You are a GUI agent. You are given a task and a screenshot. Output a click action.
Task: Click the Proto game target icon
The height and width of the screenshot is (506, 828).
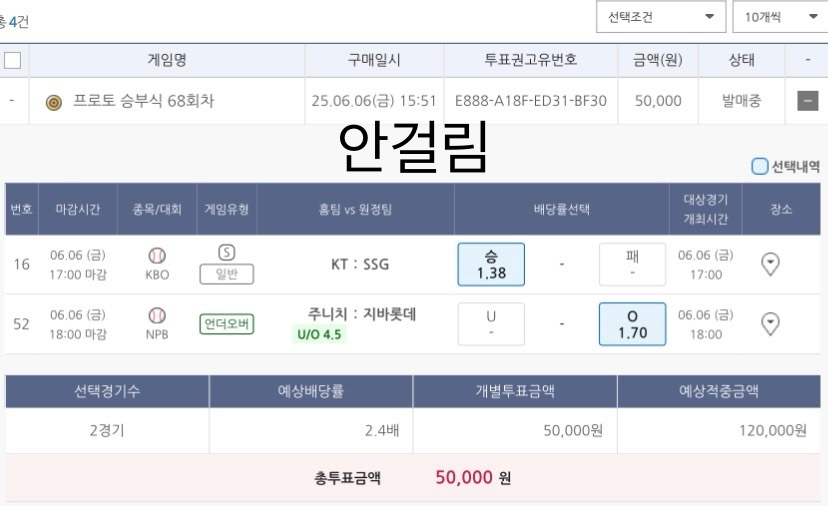click(54, 101)
